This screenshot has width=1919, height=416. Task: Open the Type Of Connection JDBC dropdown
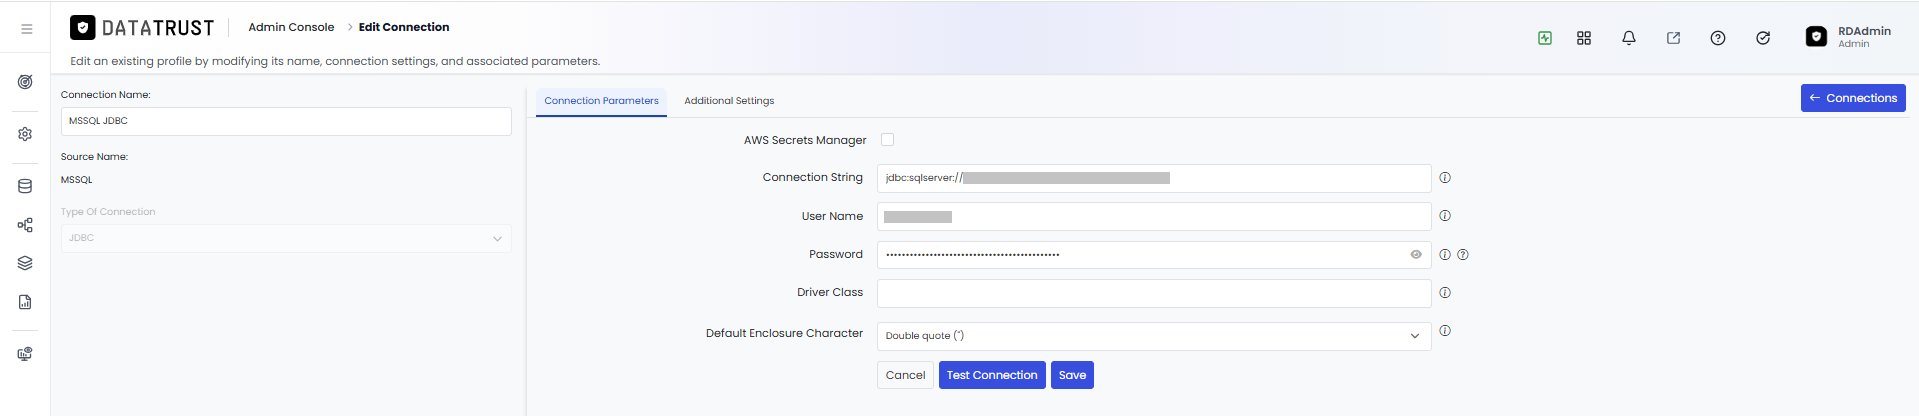tap(286, 238)
